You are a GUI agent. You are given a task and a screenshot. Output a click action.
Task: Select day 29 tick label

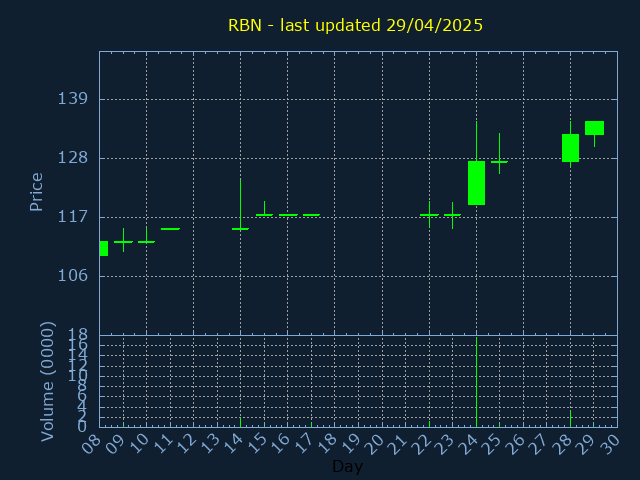coord(586,444)
